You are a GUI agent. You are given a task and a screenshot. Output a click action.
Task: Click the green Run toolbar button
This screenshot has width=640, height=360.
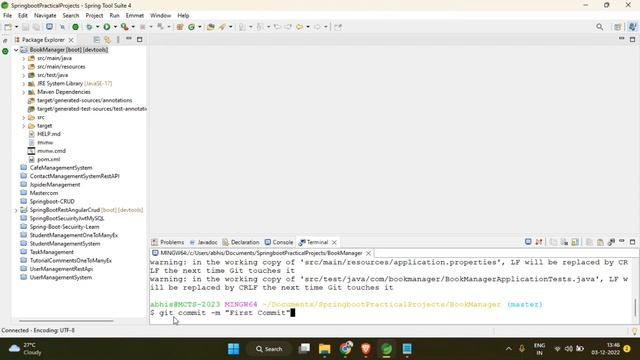tap(107, 27)
